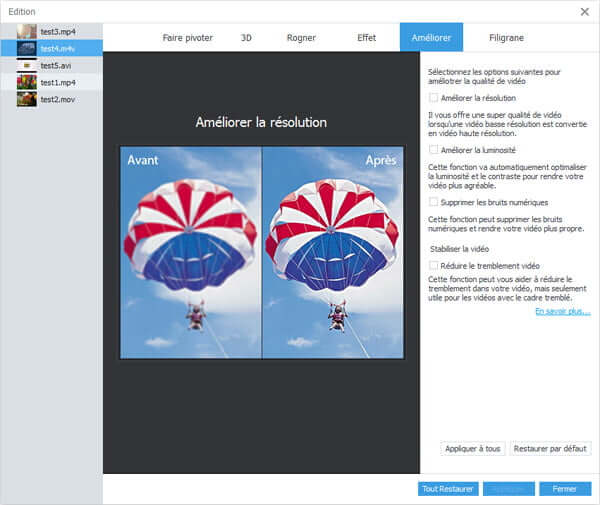Screen dimensions: 600x505
Task: Click the Appliquer à tous button
Action: (471, 449)
